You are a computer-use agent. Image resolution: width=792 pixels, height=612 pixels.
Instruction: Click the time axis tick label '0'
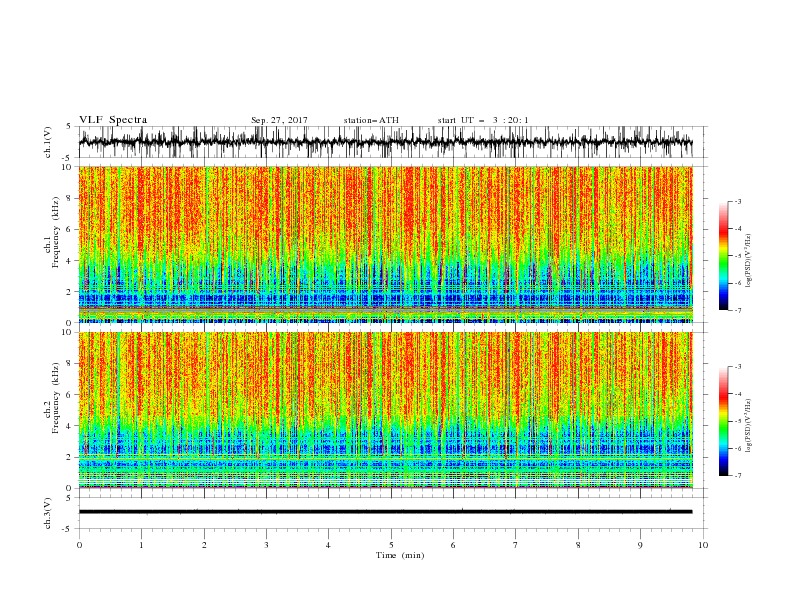point(79,545)
